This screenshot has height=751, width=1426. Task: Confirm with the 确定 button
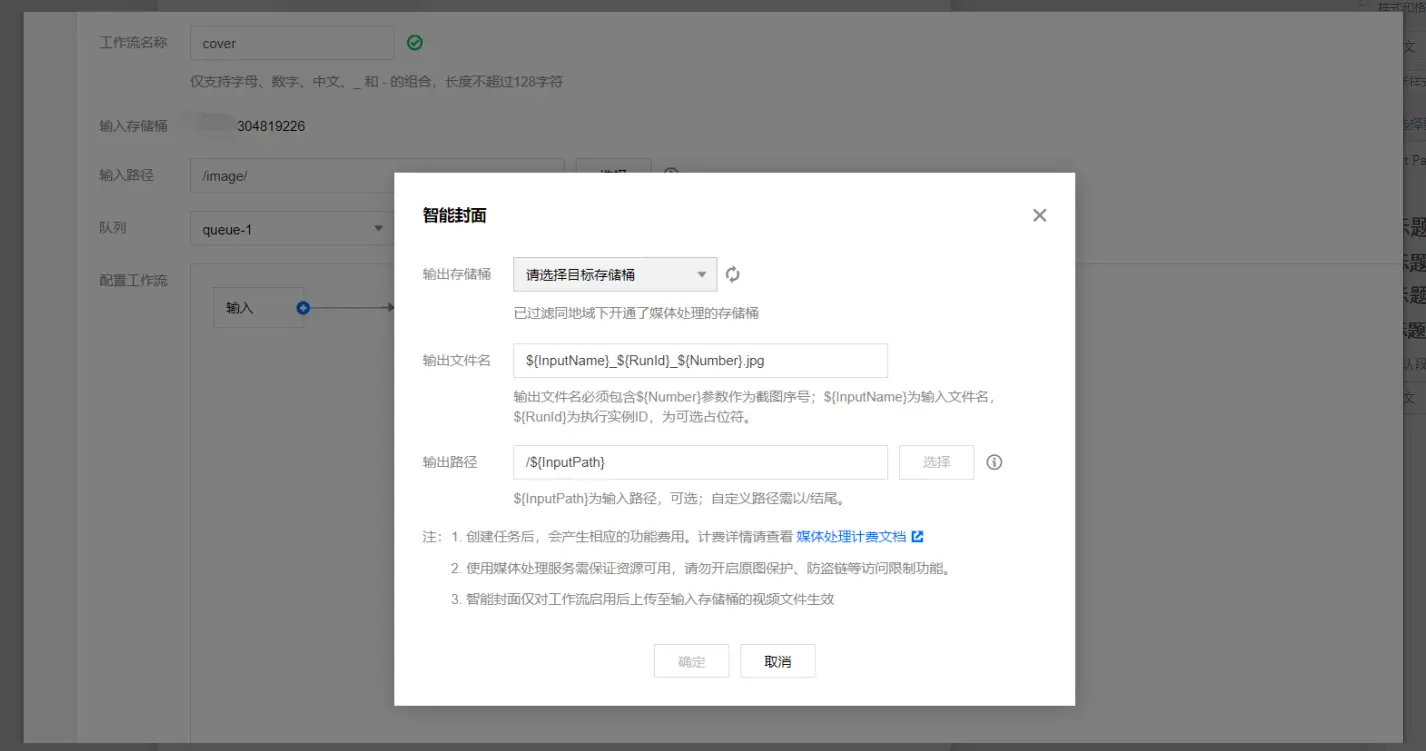tap(691, 661)
